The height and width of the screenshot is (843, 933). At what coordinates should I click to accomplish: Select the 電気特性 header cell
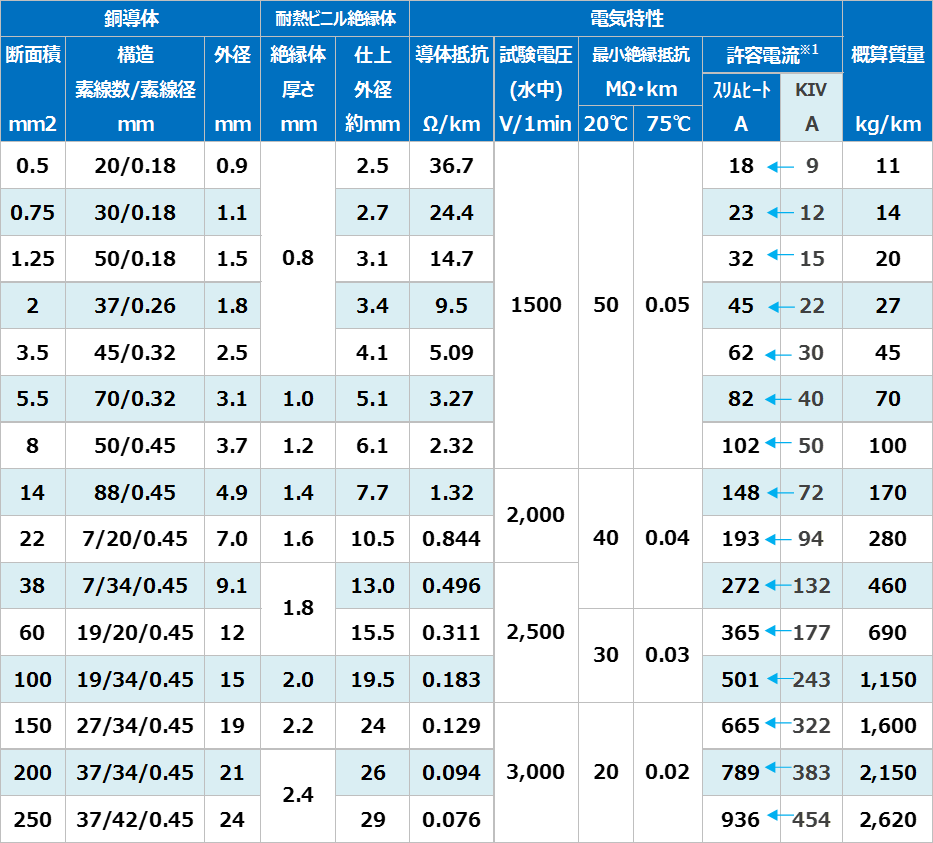click(x=626, y=19)
